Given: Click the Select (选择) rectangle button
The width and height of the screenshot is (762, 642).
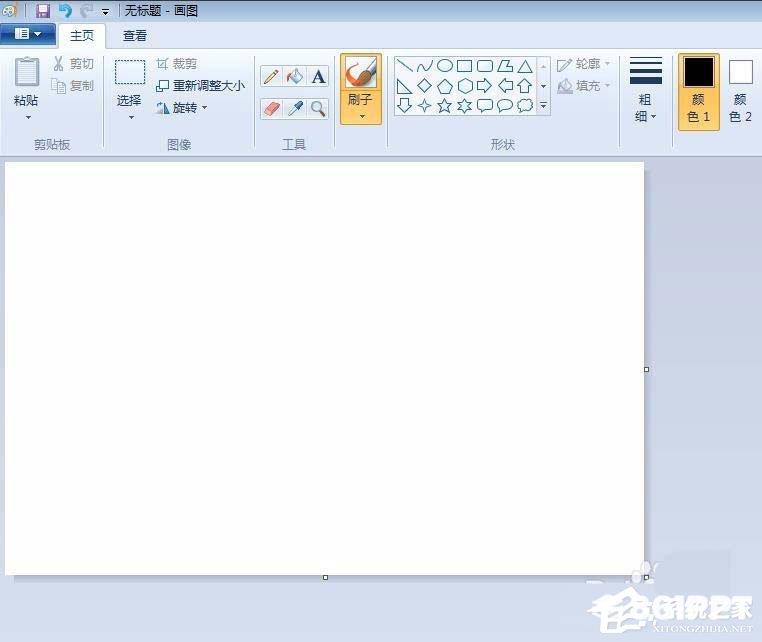Looking at the screenshot, I should tap(130, 73).
